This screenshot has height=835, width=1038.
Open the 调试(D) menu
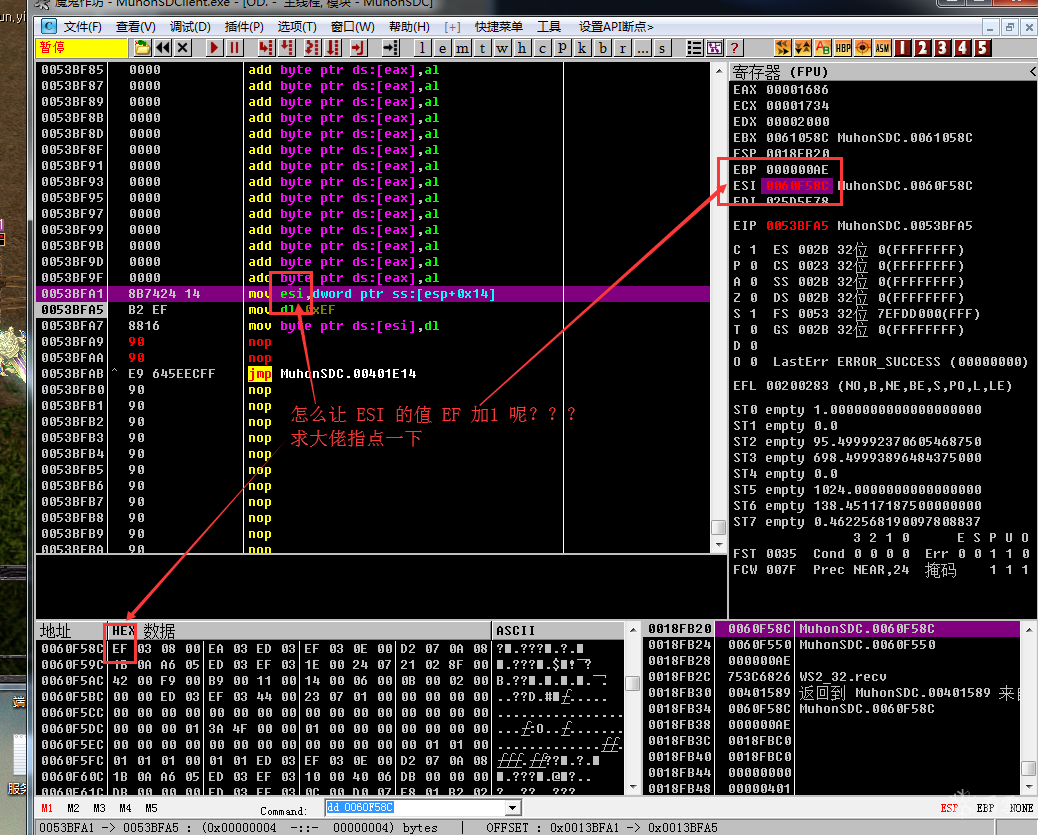click(190, 26)
